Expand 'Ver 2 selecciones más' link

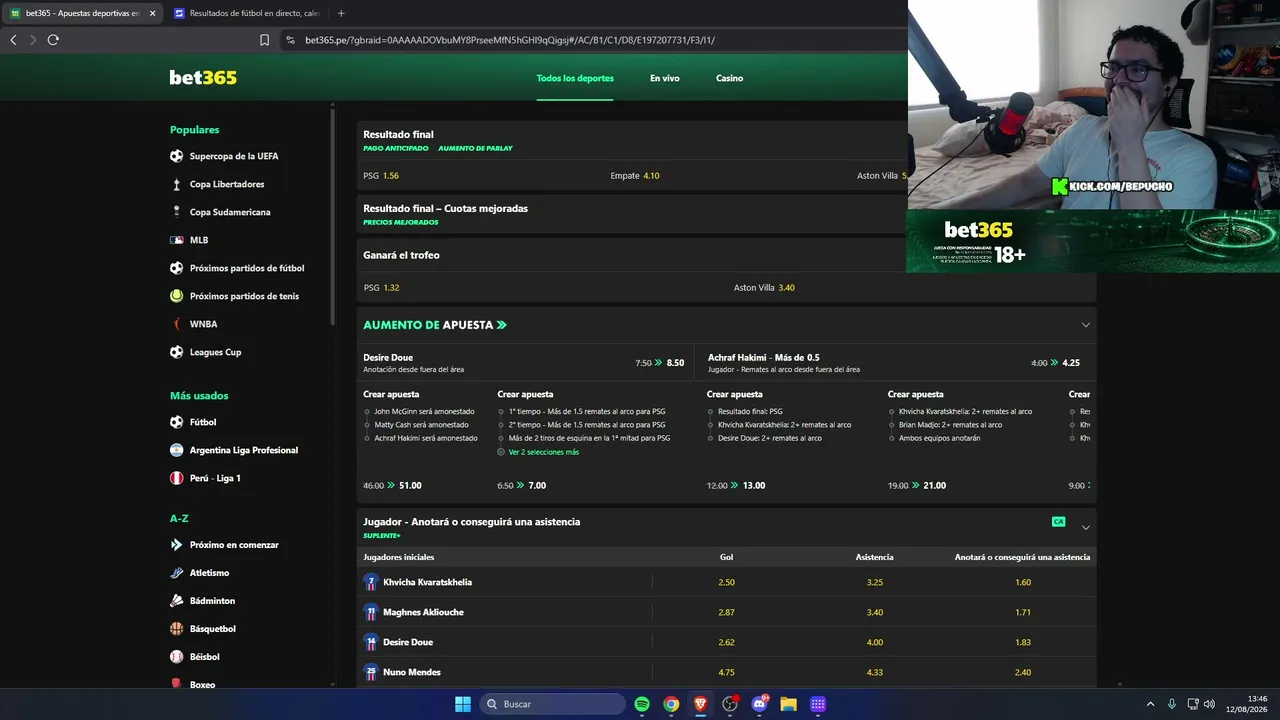[x=543, y=452]
